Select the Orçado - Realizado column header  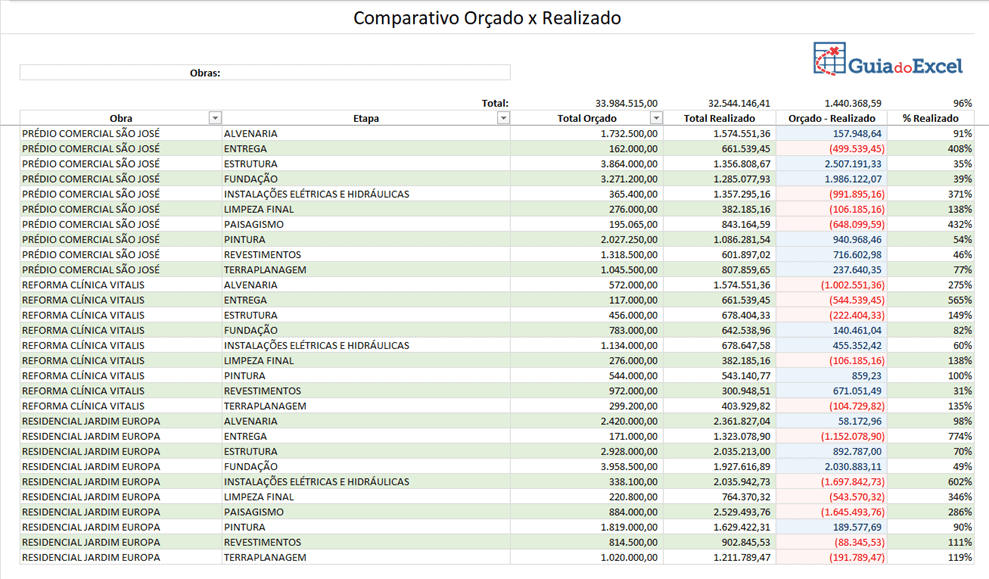click(x=831, y=118)
